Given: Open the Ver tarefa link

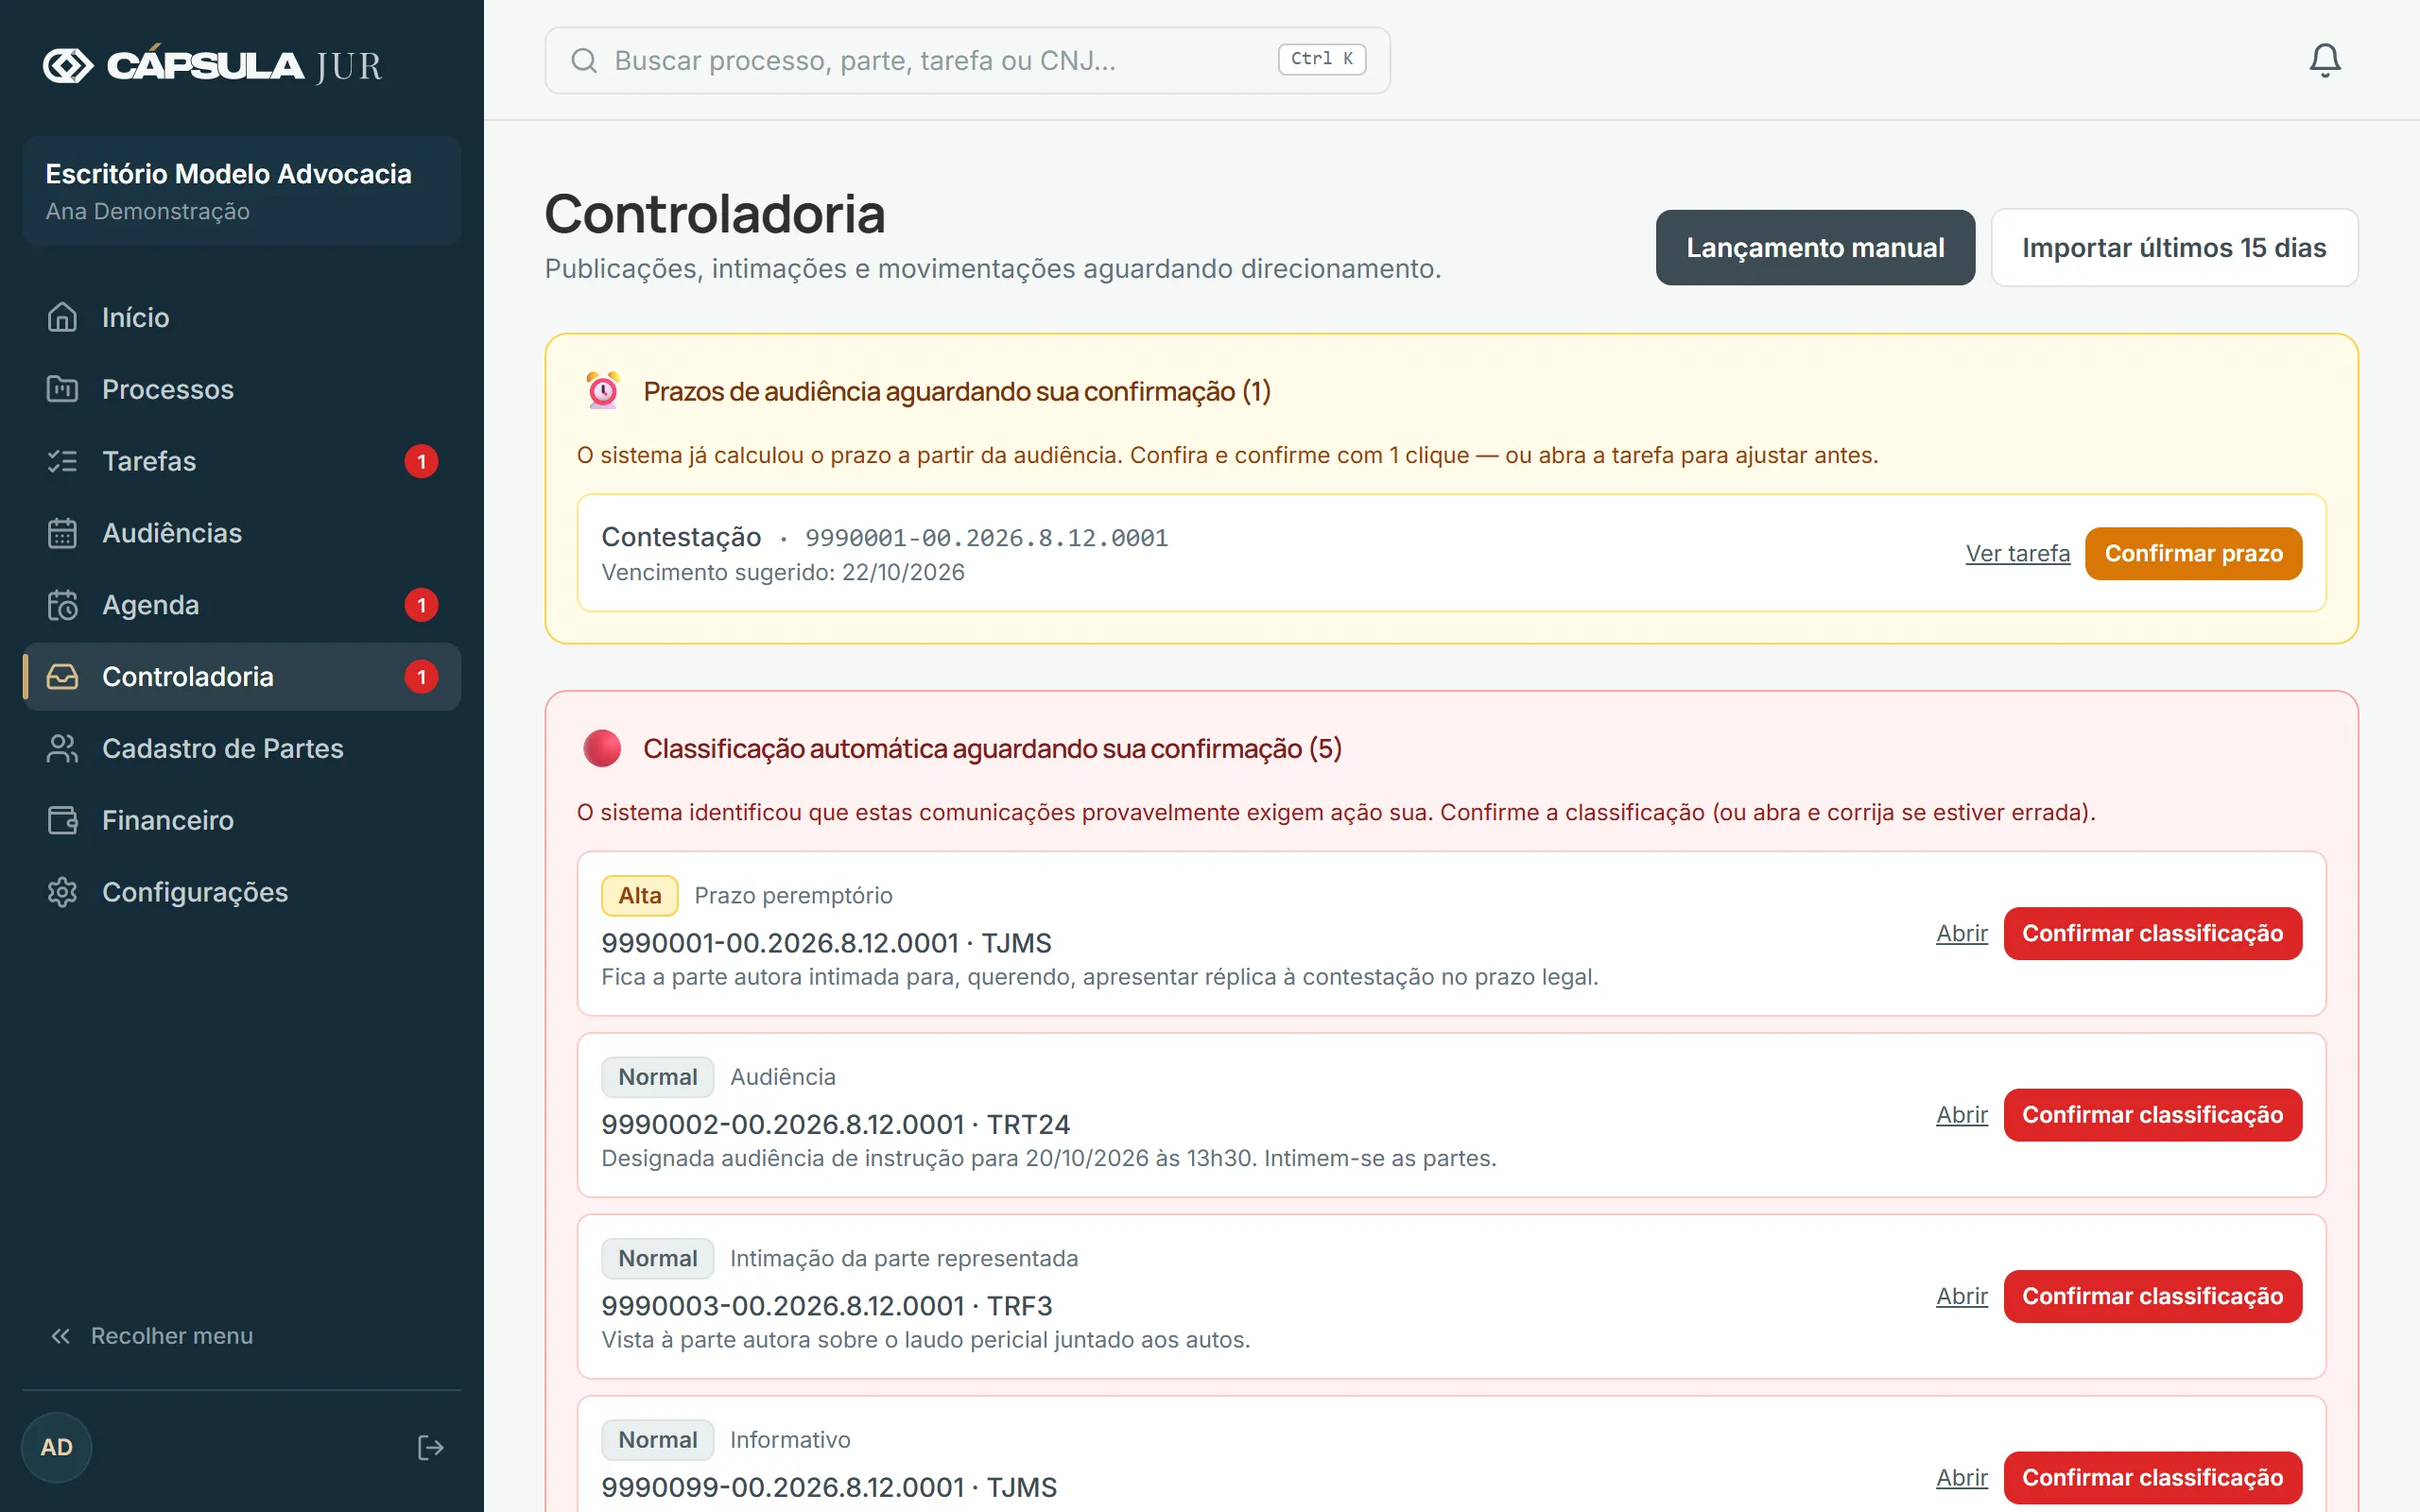Looking at the screenshot, I should pyautogui.click(x=2017, y=553).
